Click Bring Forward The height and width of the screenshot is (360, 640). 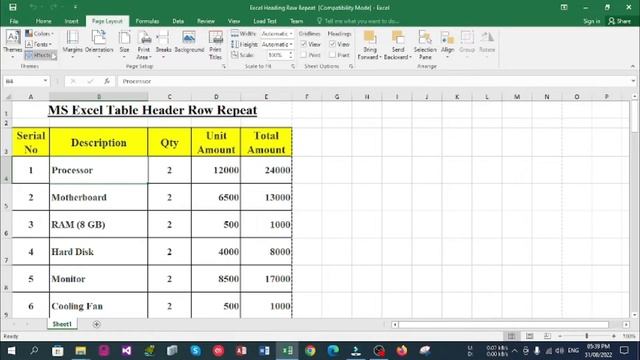370,45
